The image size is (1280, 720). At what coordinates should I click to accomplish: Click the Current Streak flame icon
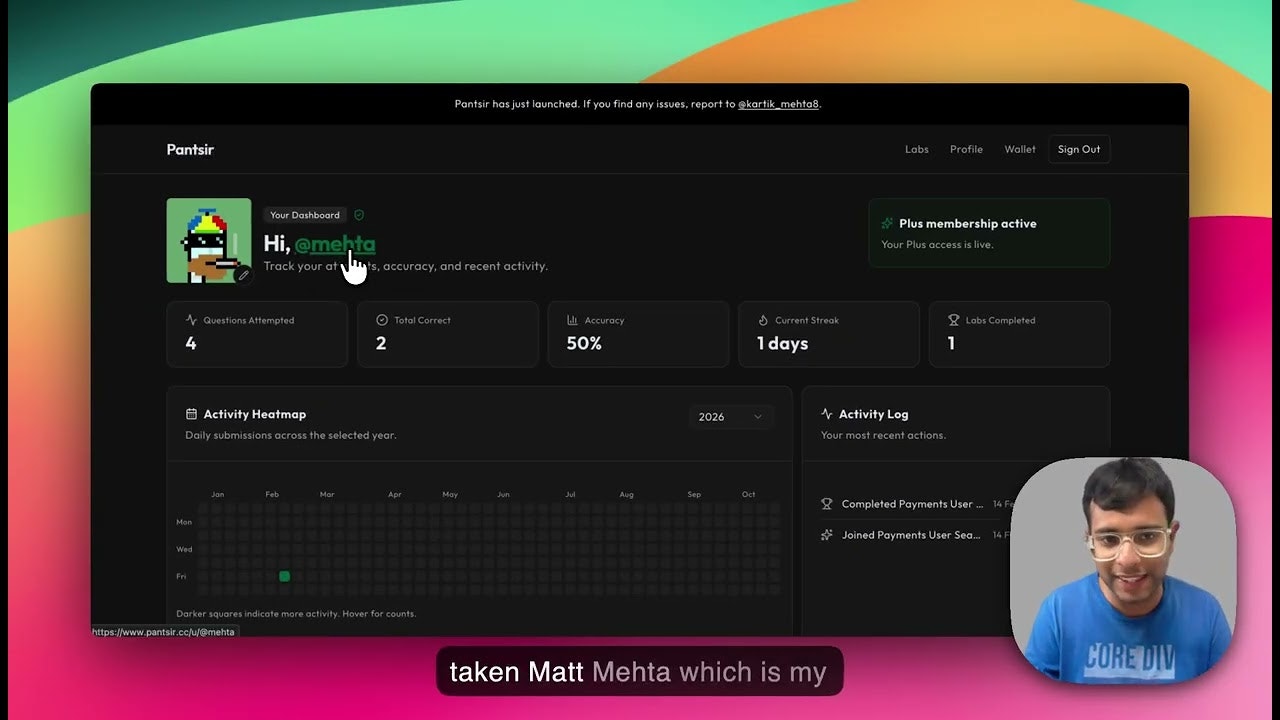pyautogui.click(x=763, y=320)
